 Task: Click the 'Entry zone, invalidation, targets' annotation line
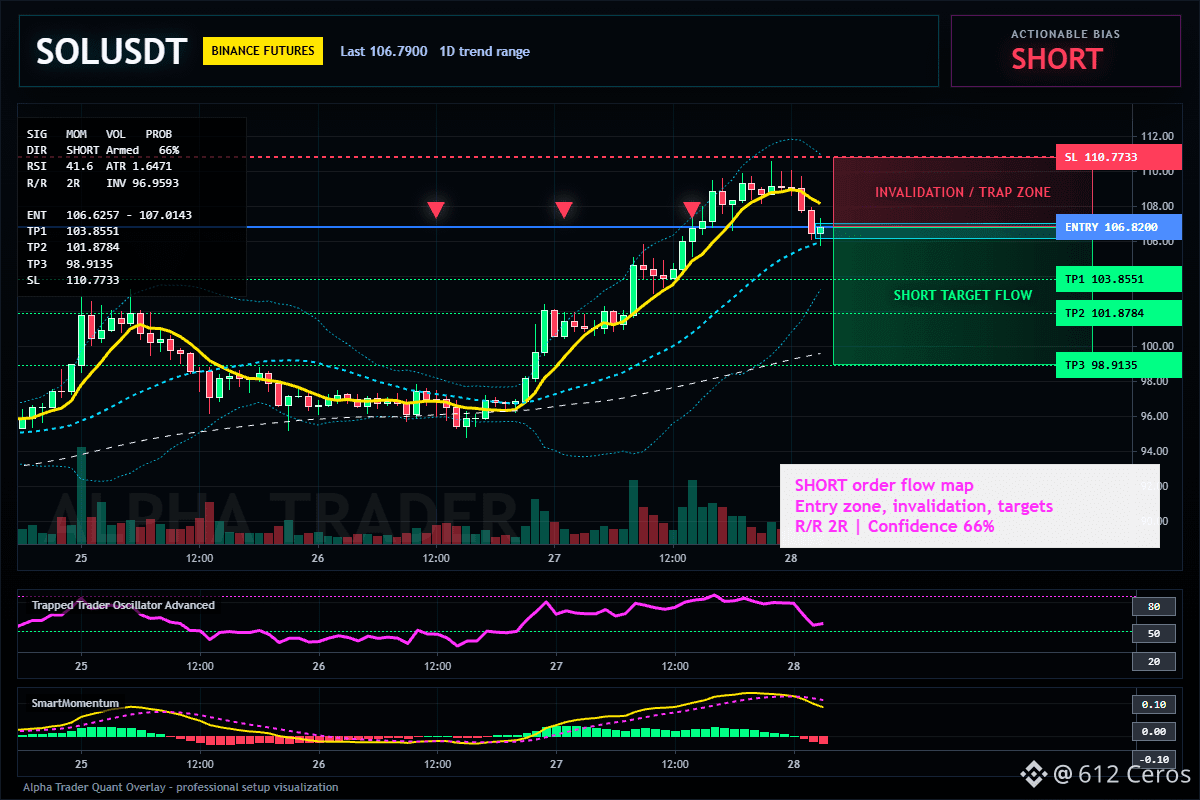(x=923, y=506)
